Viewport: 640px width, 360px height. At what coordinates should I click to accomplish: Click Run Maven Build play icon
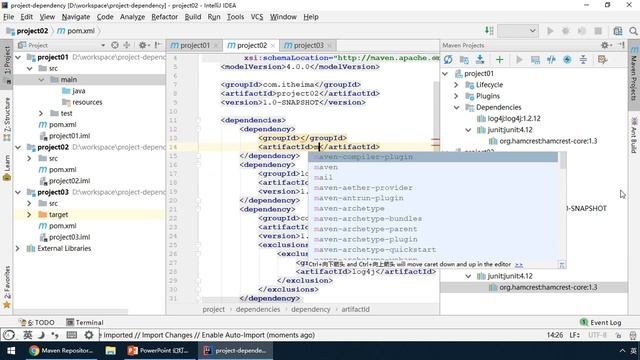pyautogui.click(x=519, y=60)
